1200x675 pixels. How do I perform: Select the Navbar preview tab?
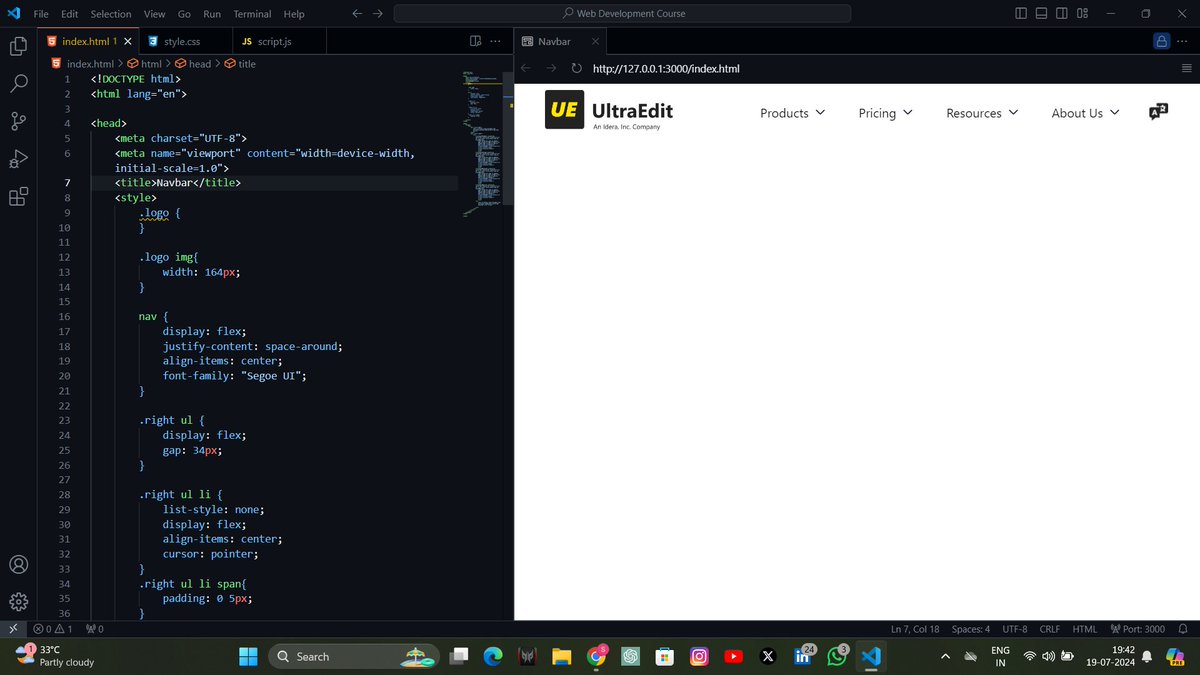click(559, 41)
